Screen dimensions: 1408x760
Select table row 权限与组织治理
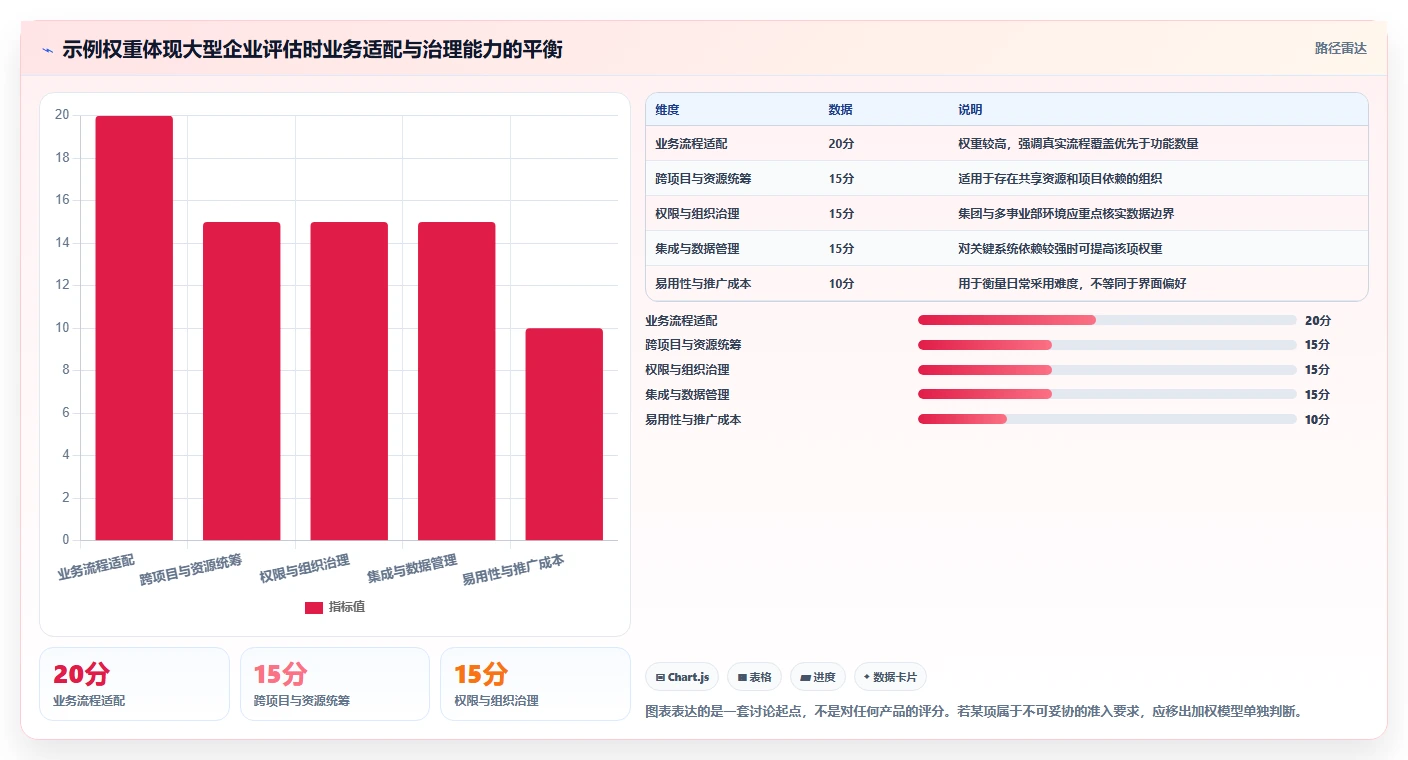point(1007,213)
